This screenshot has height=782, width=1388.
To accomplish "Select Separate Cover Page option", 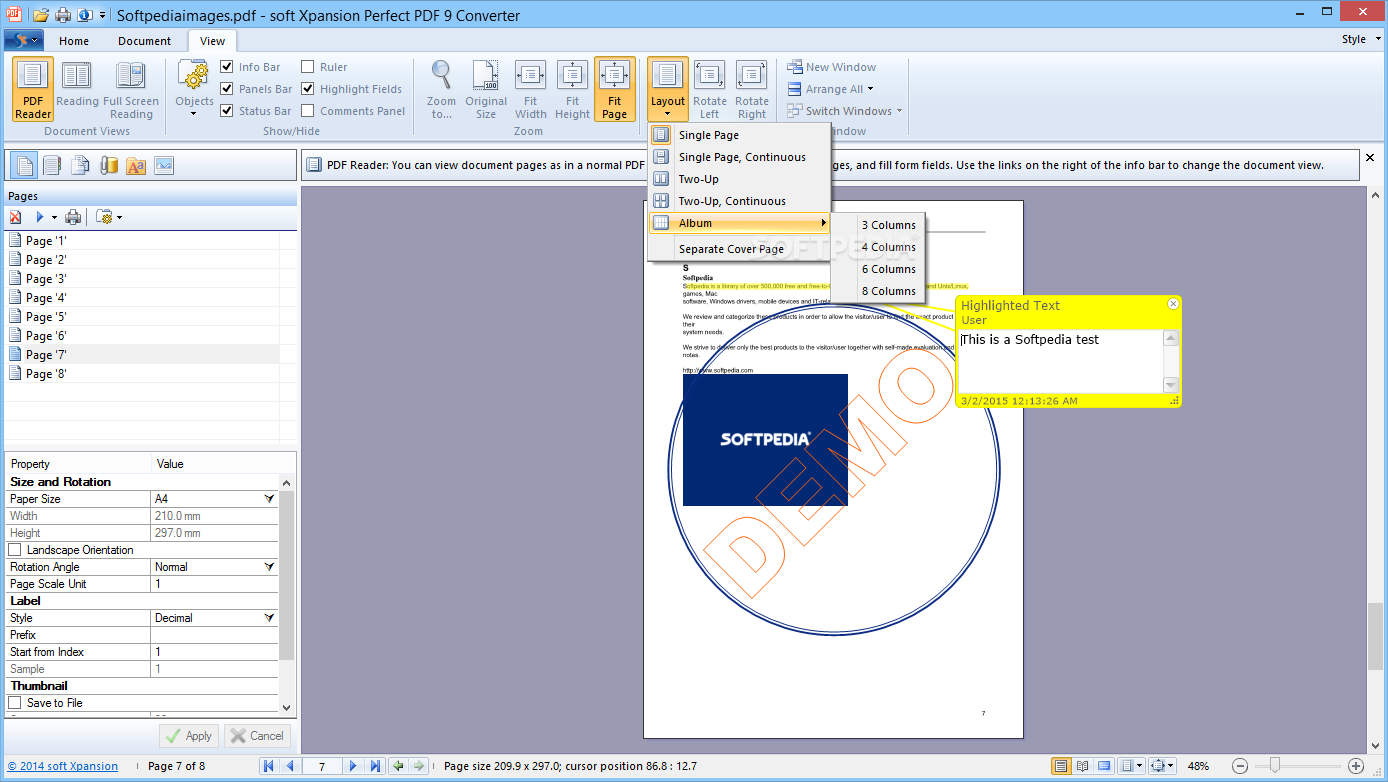I will [739, 249].
